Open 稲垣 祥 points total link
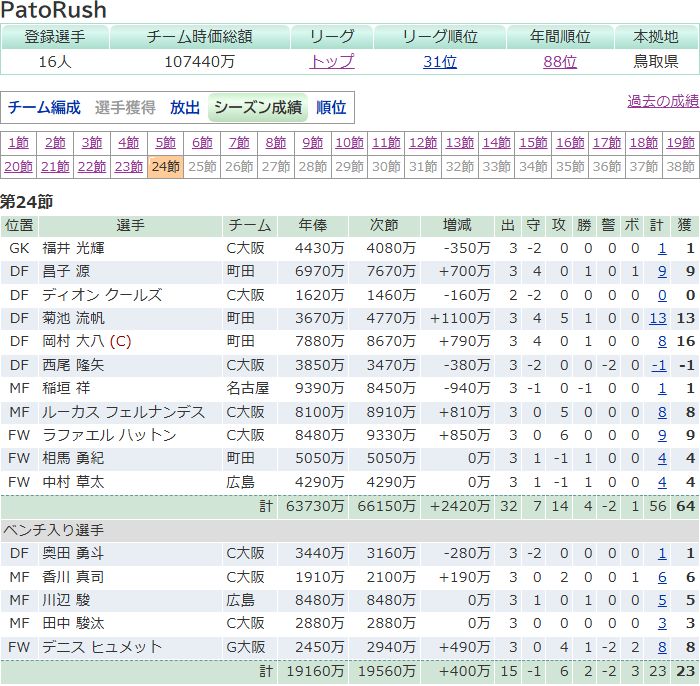 tap(662, 388)
